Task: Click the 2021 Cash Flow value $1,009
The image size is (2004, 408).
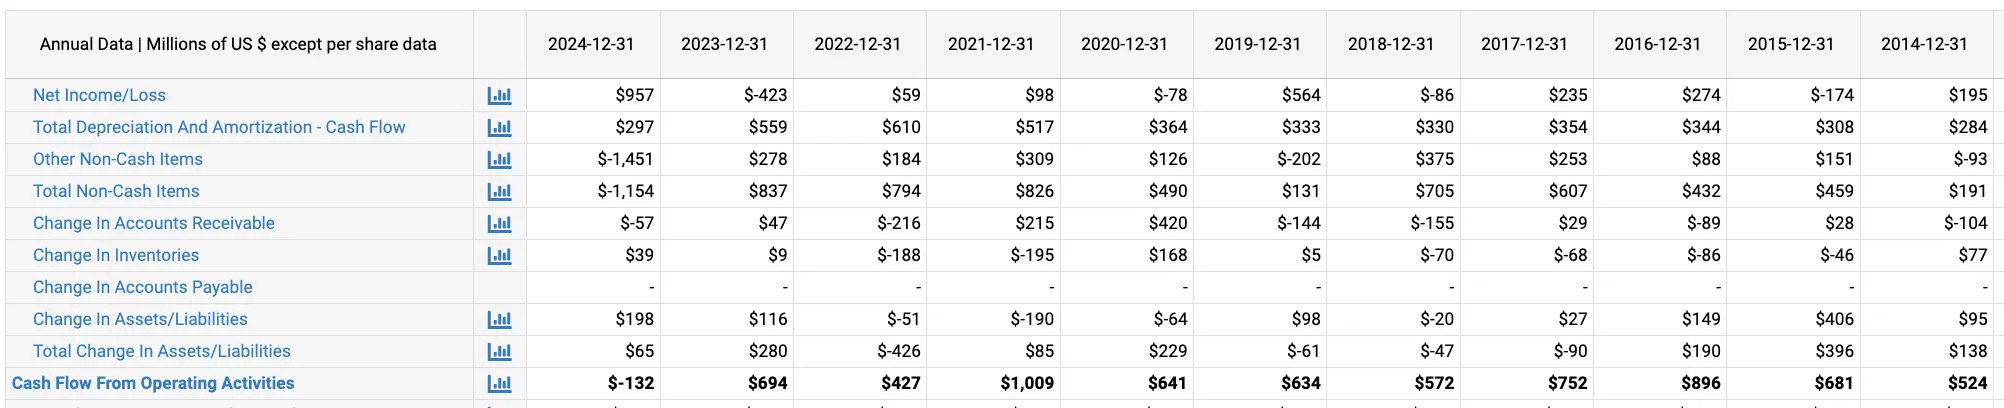Action: coord(1027,383)
